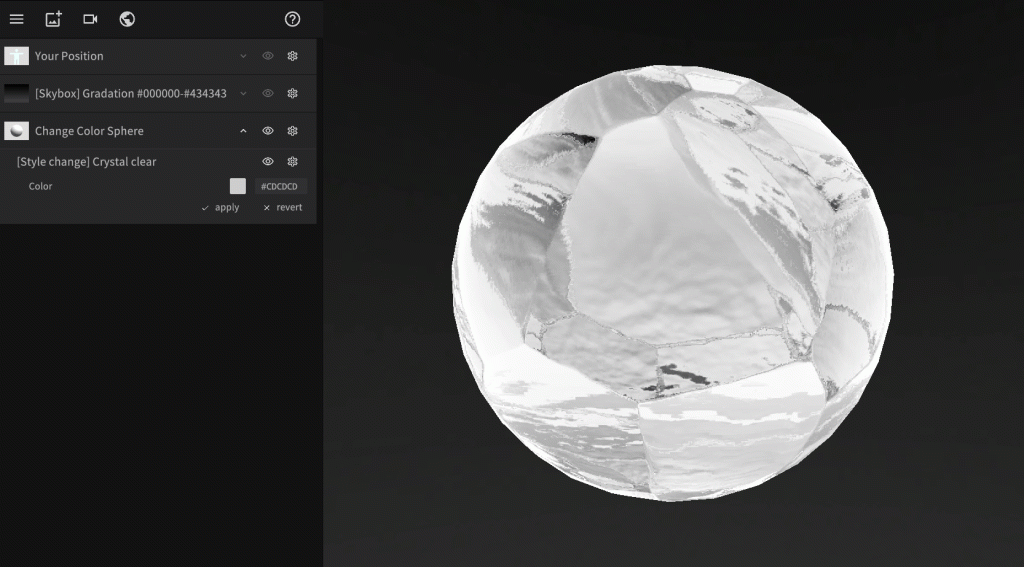The height and width of the screenshot is (567, 1024).
Task: Expand the Your Position section
Action: (x=243, y=56)
